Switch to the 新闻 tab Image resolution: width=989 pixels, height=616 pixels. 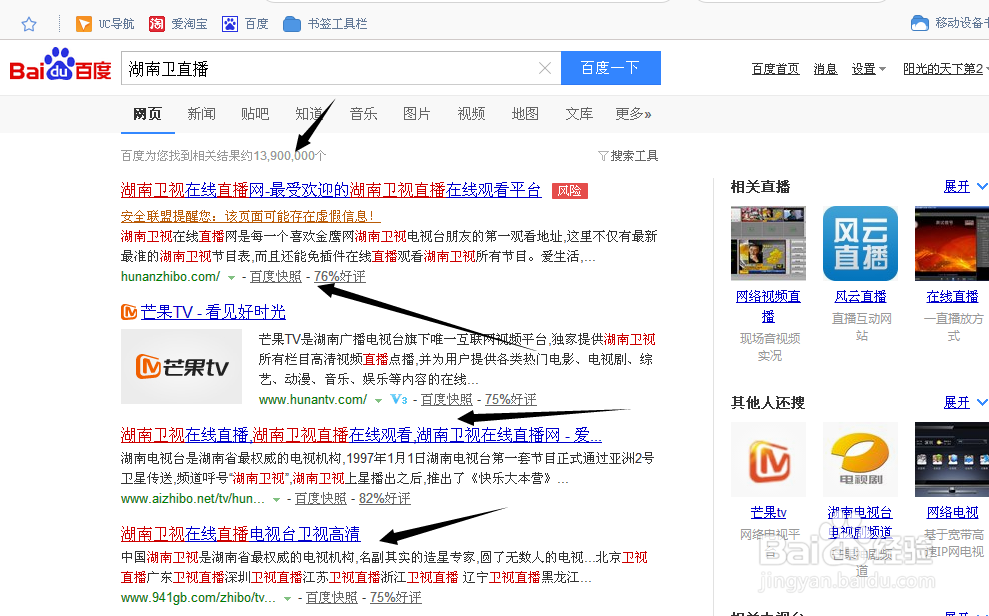tap(201, 113)
